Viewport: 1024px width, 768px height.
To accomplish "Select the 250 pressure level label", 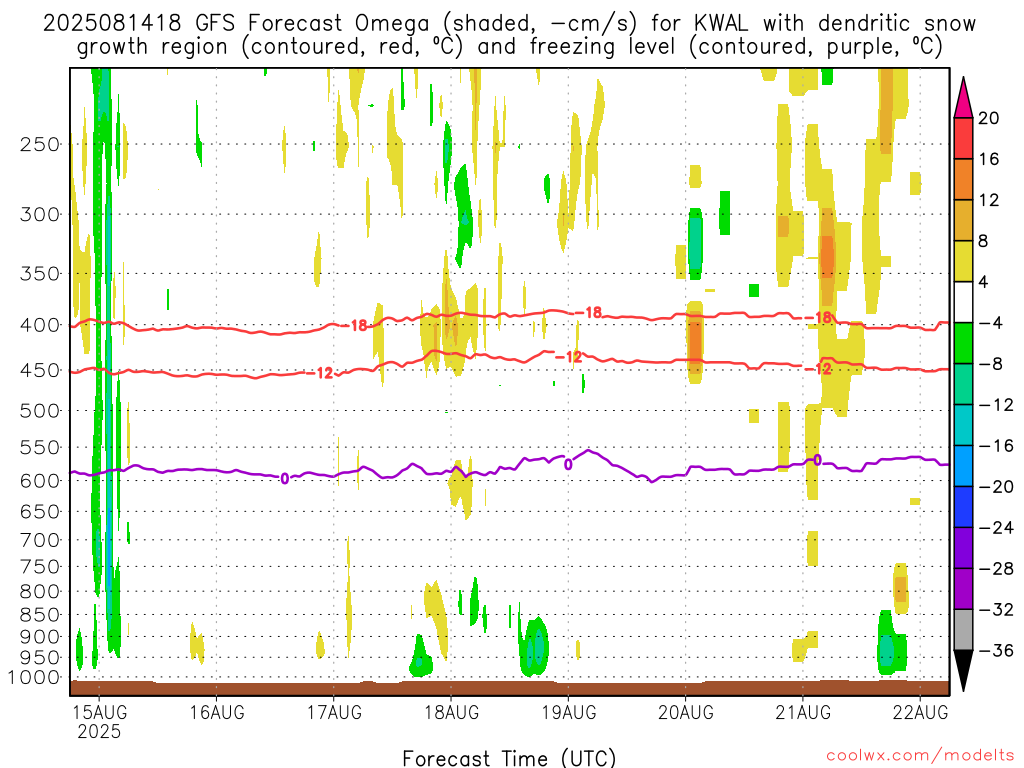I will pos(40,144).
